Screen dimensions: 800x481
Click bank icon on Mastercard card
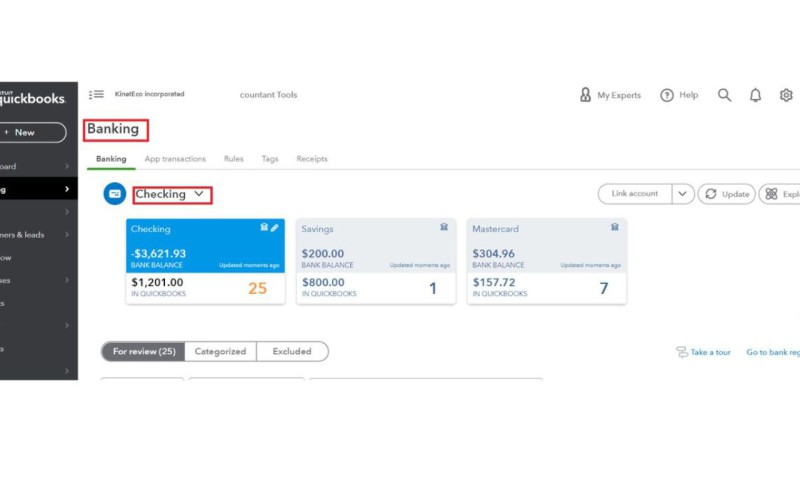click(x=615, y=227)
